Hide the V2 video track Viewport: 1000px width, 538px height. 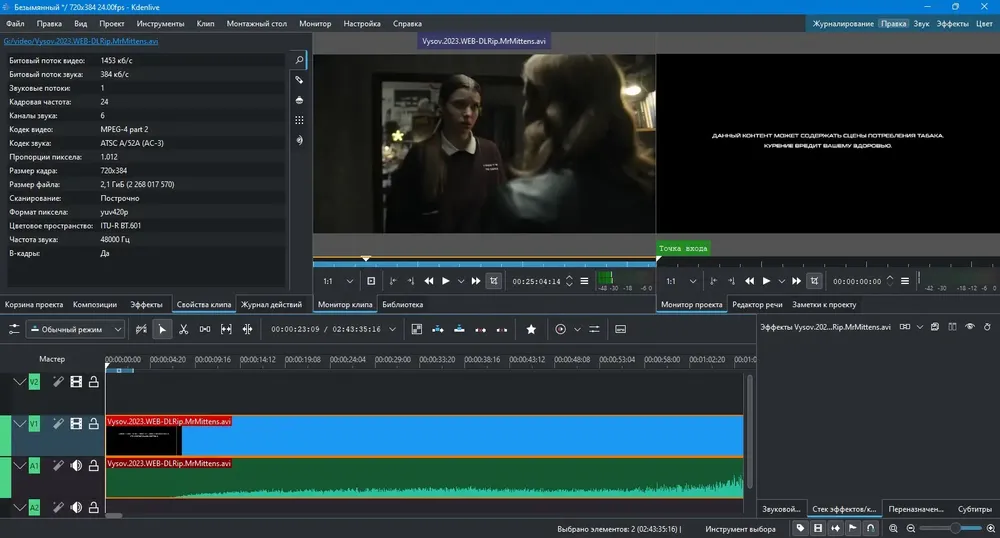76,381
